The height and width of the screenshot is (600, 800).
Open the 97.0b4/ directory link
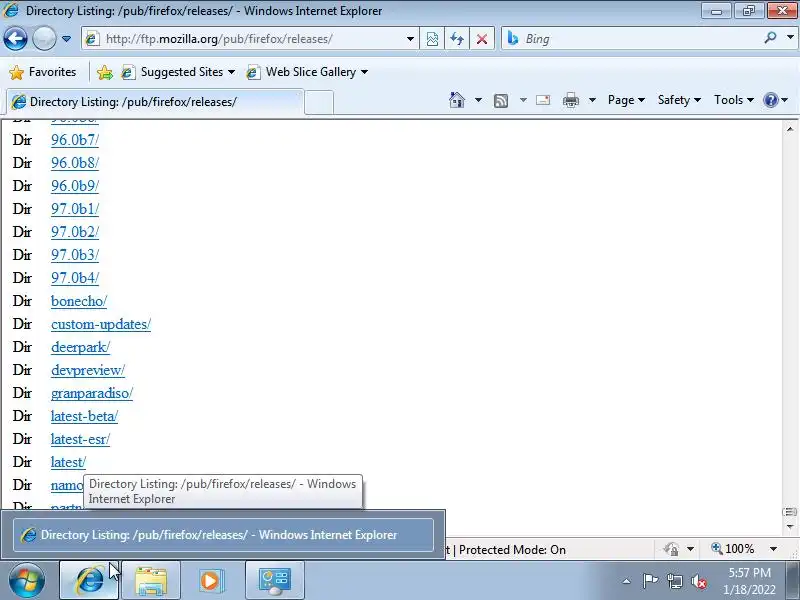(x=75, y=278)
